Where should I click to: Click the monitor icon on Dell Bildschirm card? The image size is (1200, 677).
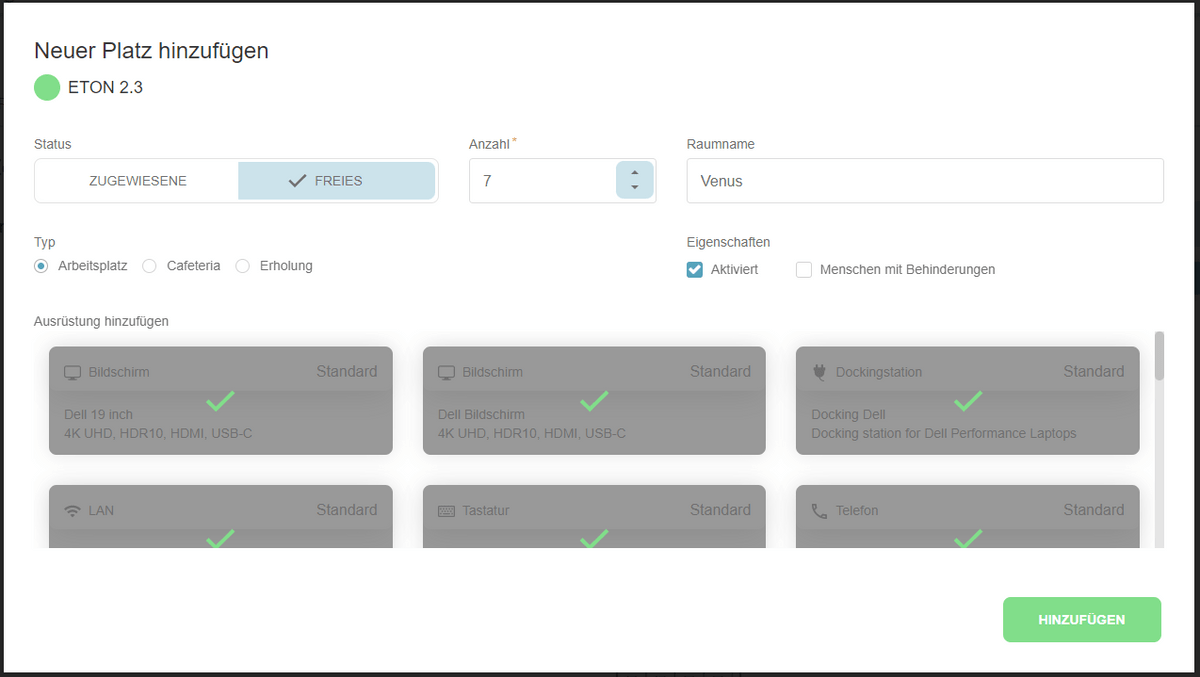(446, 372)
